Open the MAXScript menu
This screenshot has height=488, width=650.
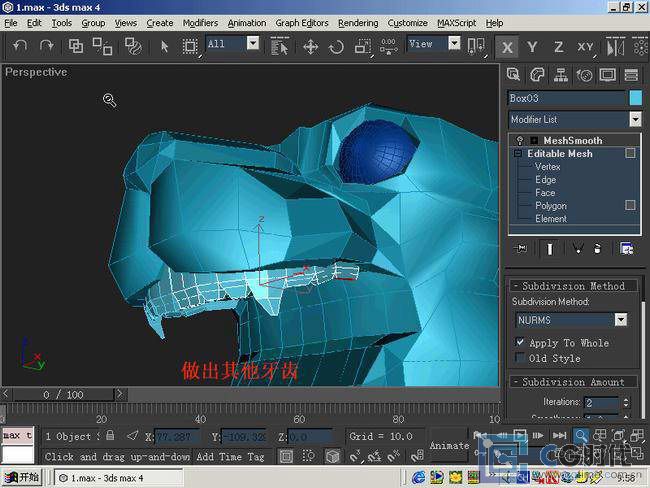(x=456, y=23)
